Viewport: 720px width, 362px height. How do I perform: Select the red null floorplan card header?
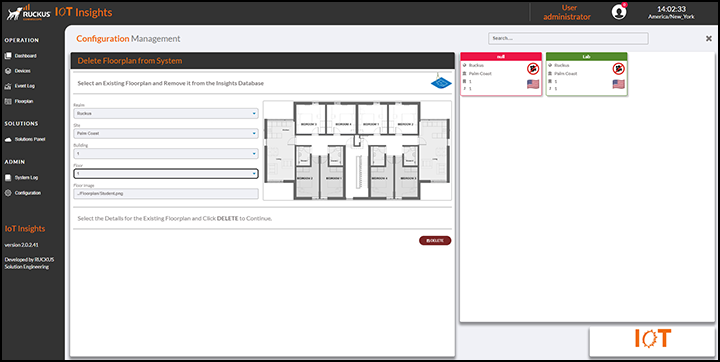(x=501, y=56)
